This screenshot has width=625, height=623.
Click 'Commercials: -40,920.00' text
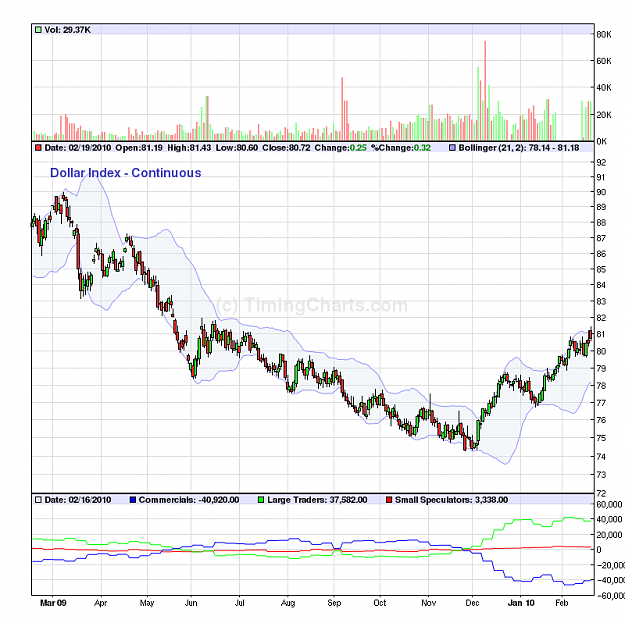point(189,500)
